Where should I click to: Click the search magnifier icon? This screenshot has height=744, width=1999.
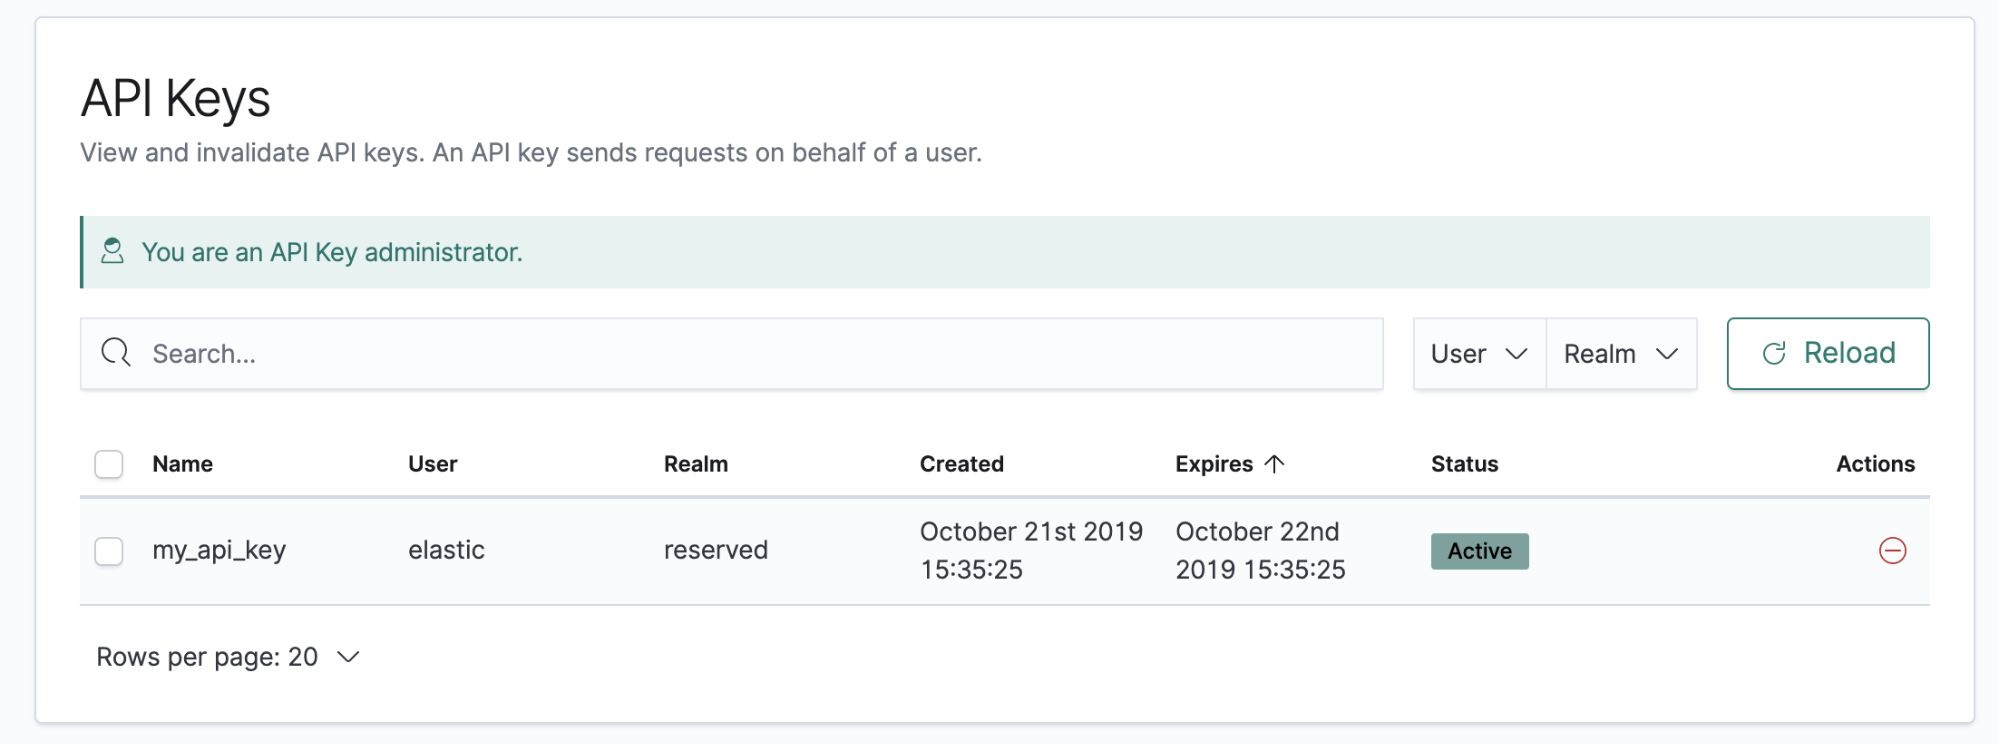[116, 353]
